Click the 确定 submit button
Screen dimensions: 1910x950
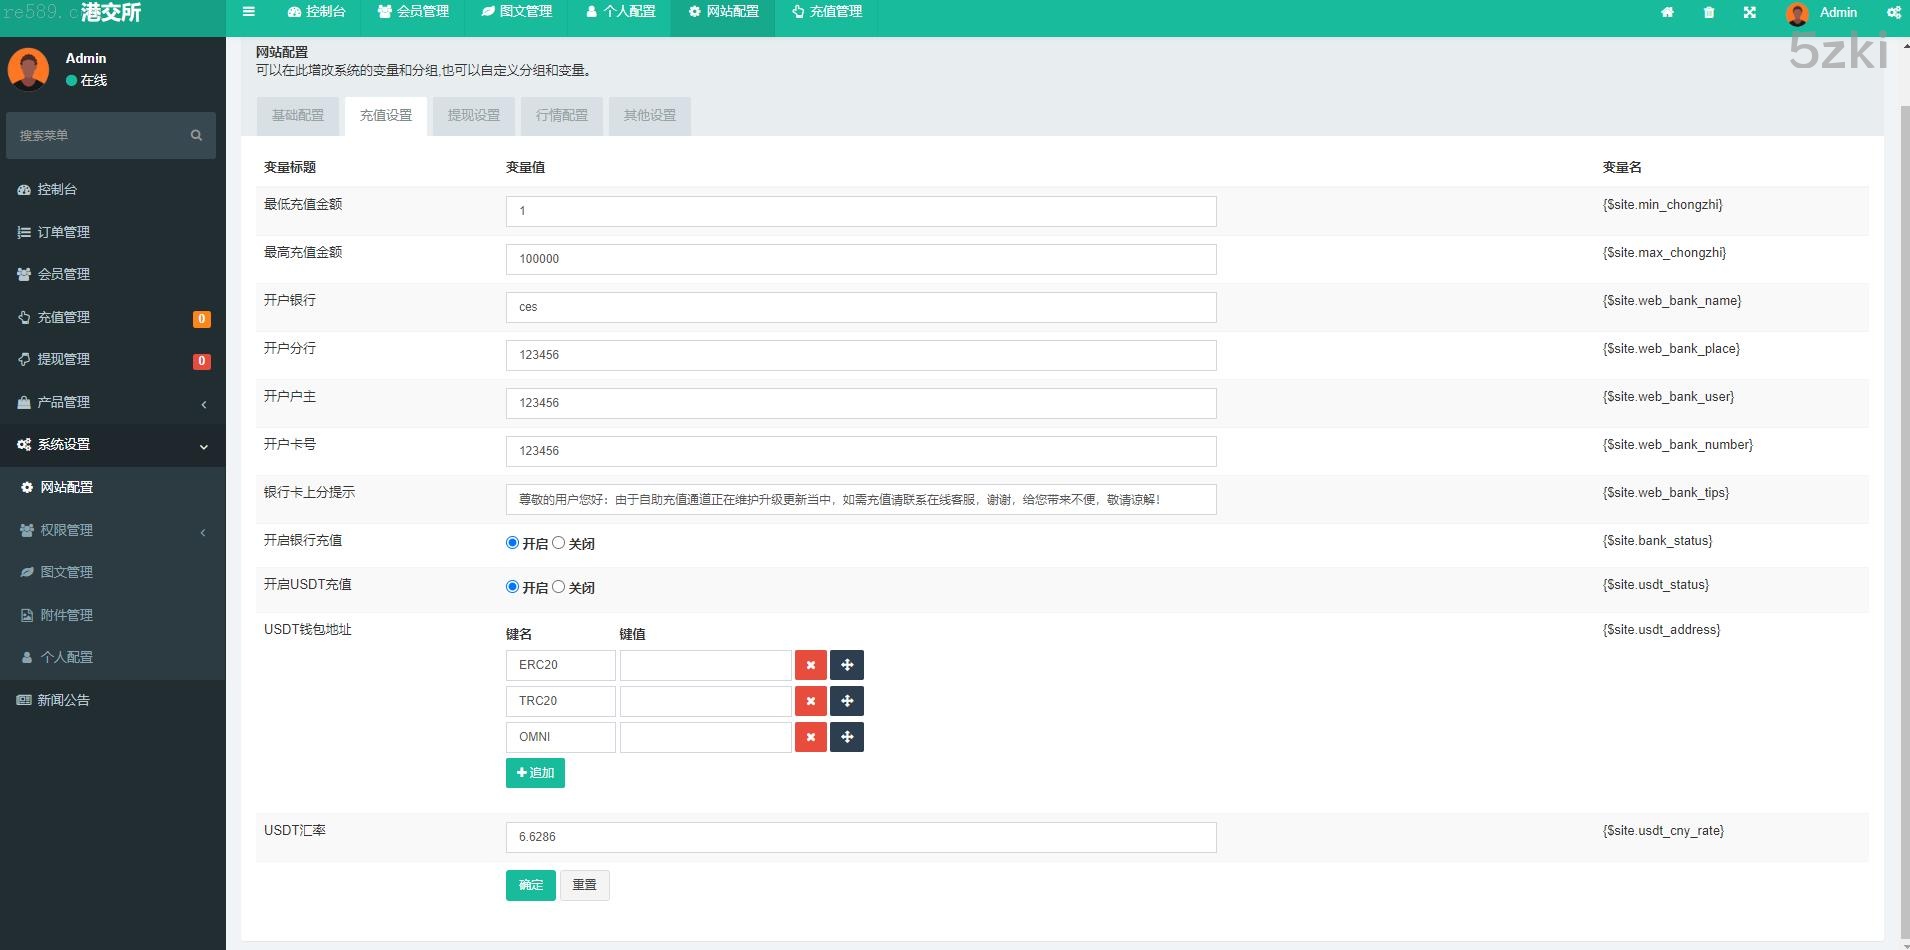[x=530, y=885]
